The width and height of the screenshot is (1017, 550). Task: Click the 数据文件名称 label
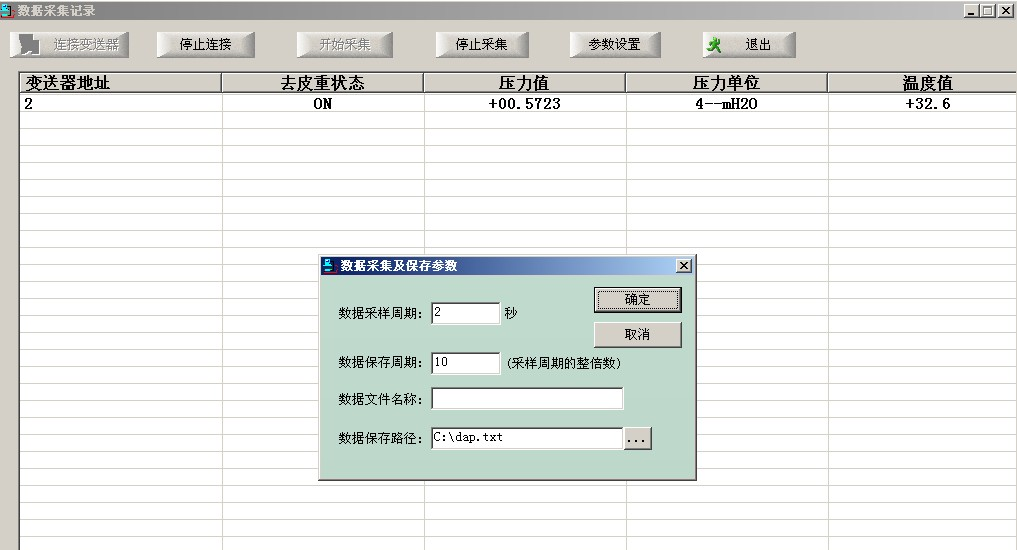(380, 400)
